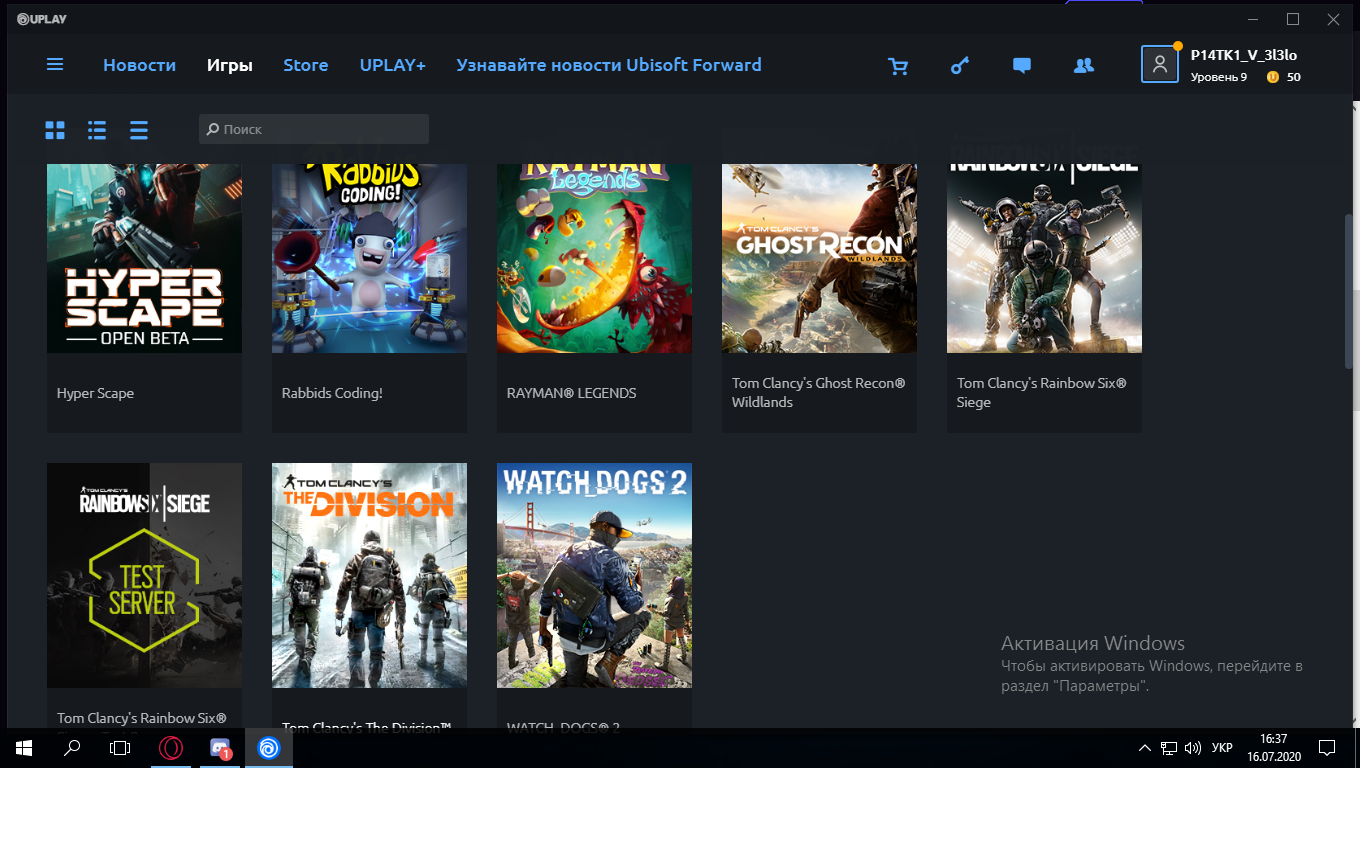Switch to Opera browser on taskbar
1360x847 pixels.
point(172,747)
